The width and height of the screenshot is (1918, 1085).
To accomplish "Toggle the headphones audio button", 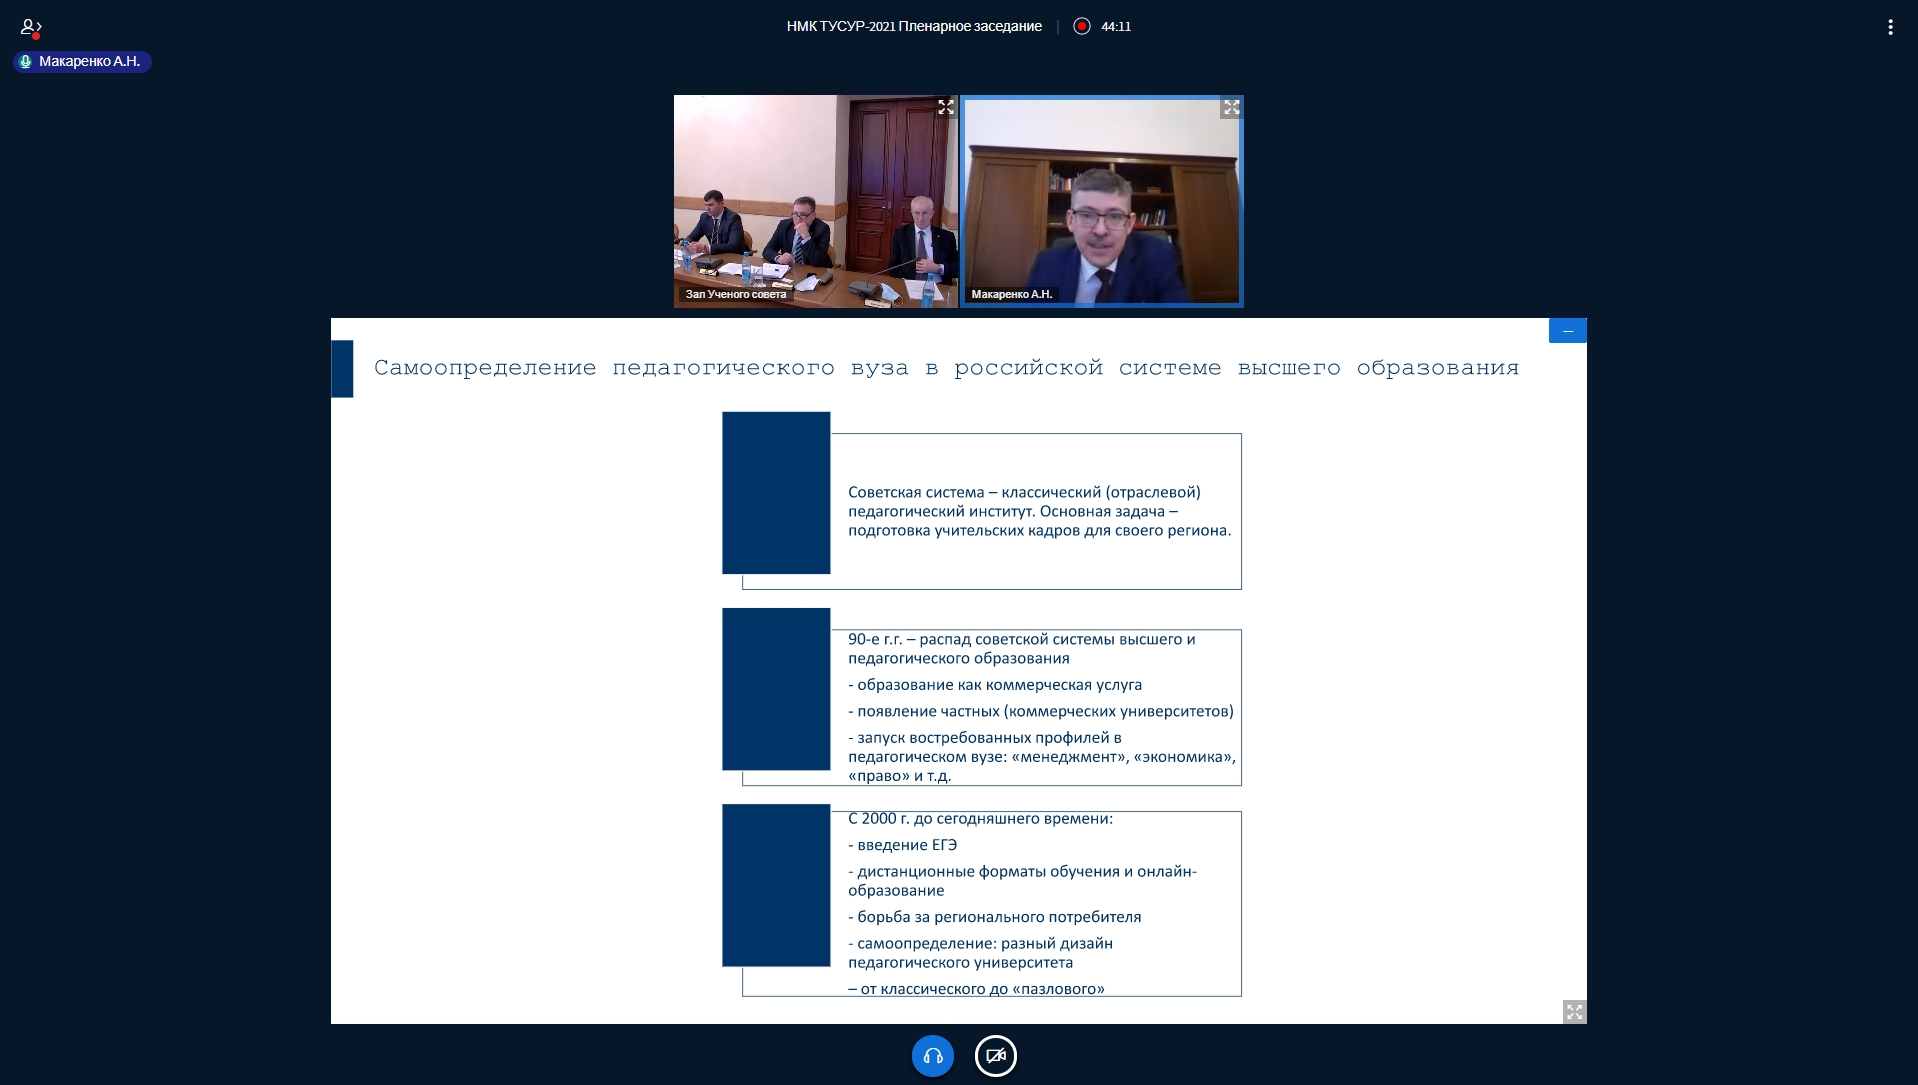I will coord(932,1056).
